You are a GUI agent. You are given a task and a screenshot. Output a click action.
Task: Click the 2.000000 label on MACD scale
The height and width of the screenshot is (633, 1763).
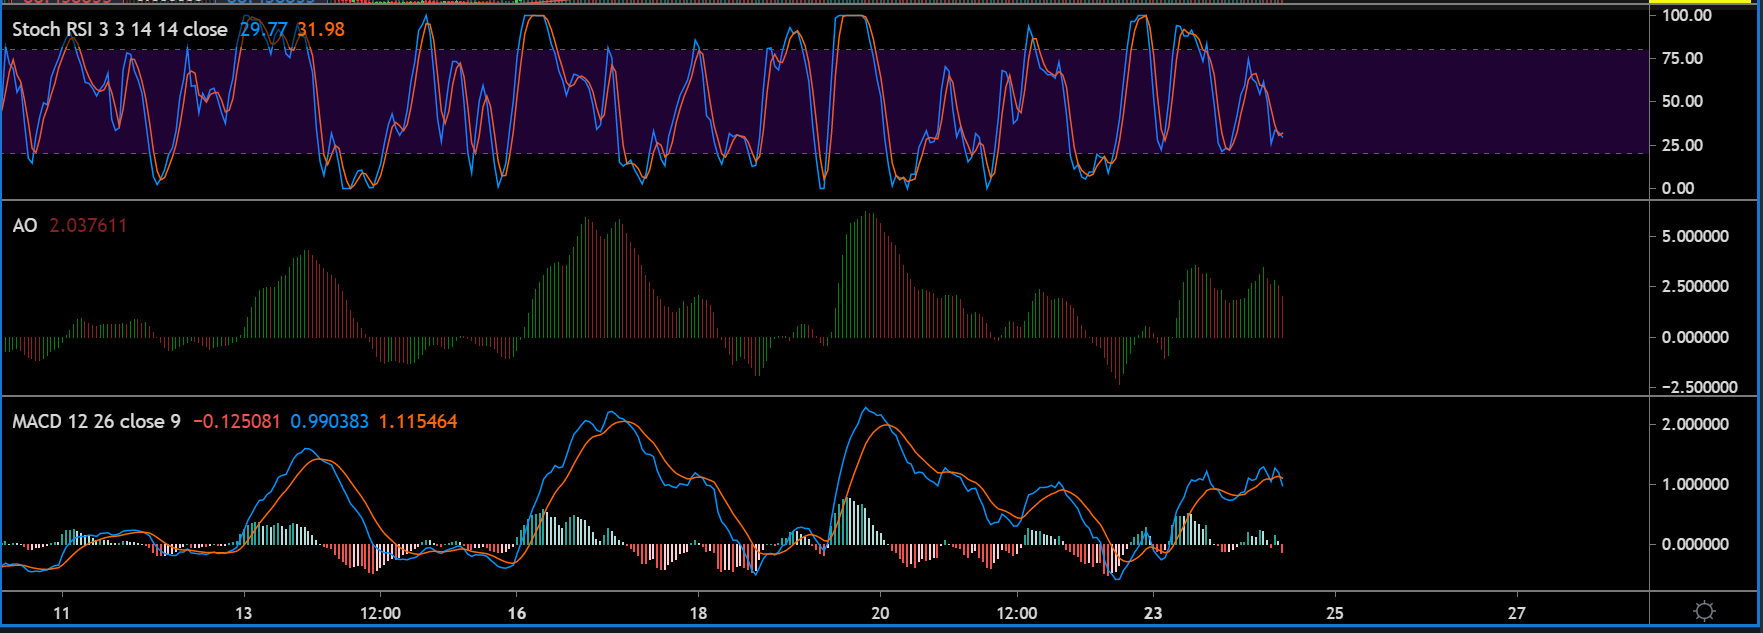tap(1695, 424)
